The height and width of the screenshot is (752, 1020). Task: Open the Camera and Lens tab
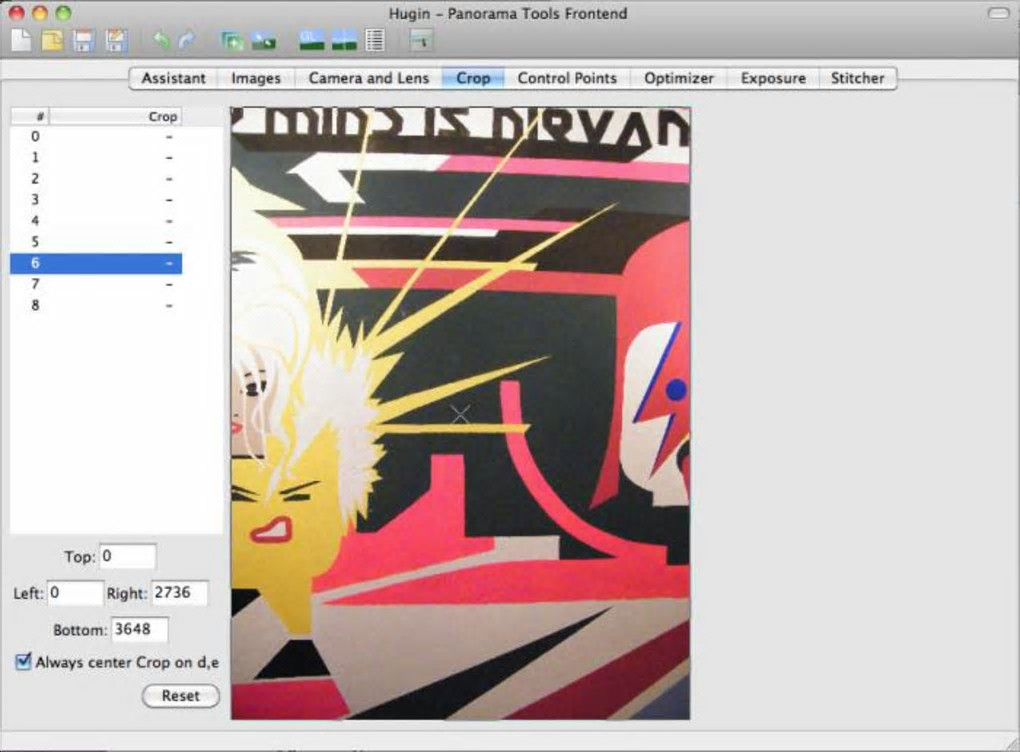[x=369, y=78]
